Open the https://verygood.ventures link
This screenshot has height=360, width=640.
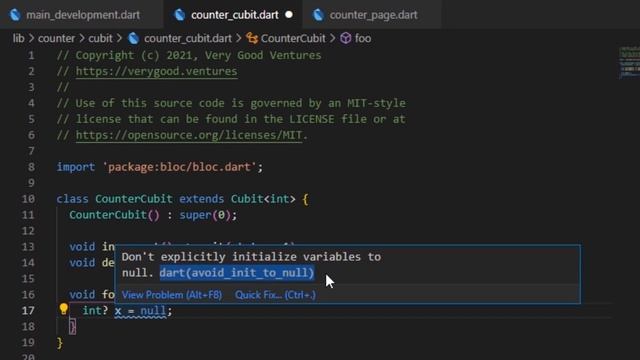coord(156,71)
